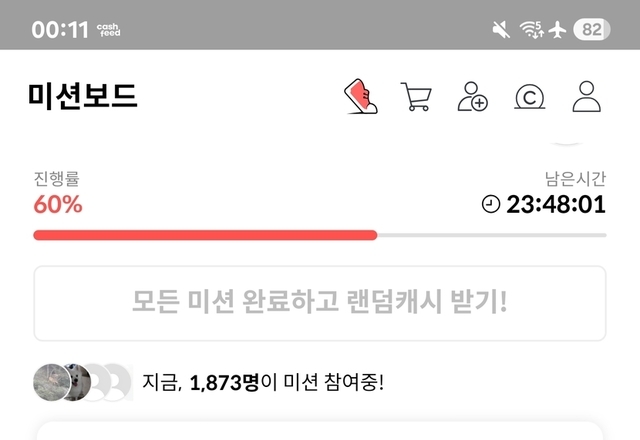This screenshot has width=640, height=440.
Task: Tap the clock icon beside remaining time
Action: coord(491,204)
